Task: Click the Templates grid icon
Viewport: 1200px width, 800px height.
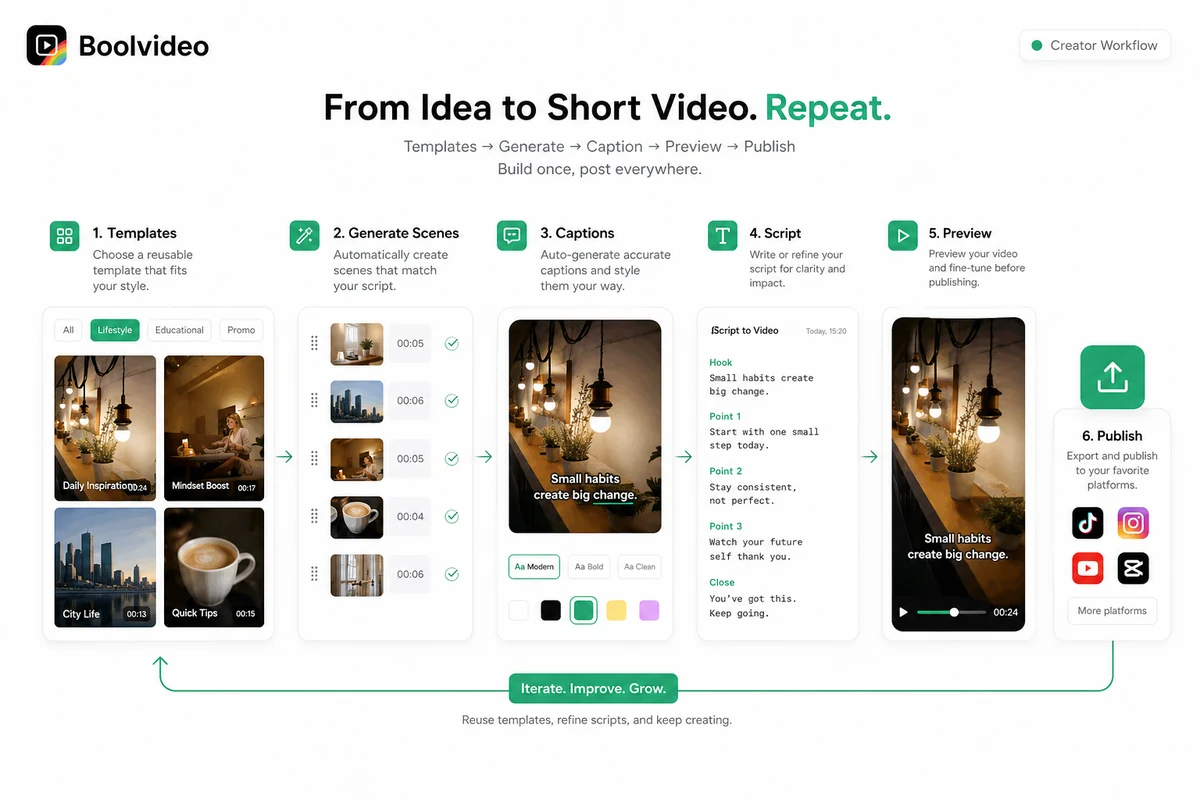Action: tap(65, 236)
